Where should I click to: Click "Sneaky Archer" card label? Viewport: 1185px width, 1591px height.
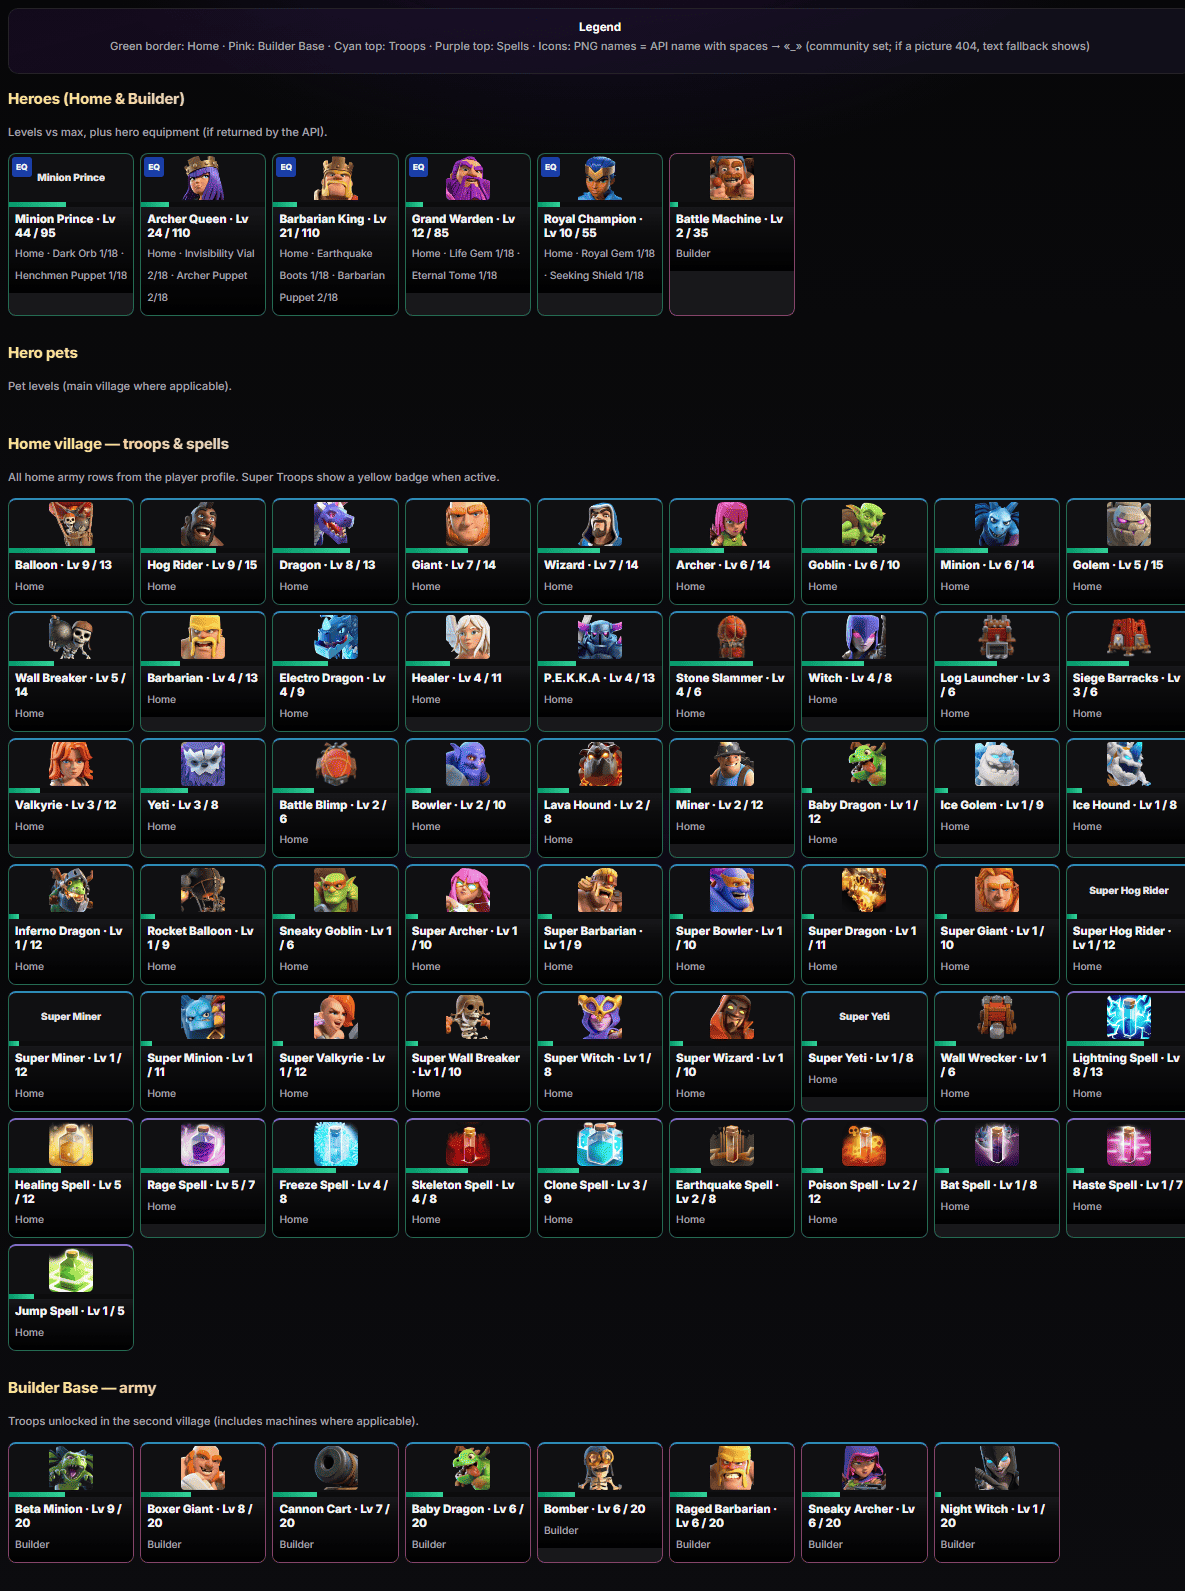861,1516
